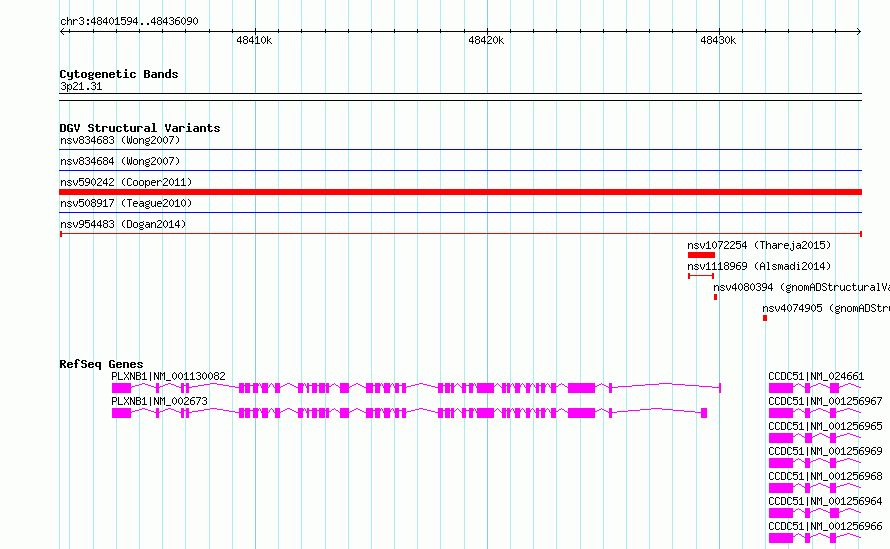Click the nsv1118969 (Alsmadi2014) label
This screenshot has width=890, height=549.
(759, 266)
